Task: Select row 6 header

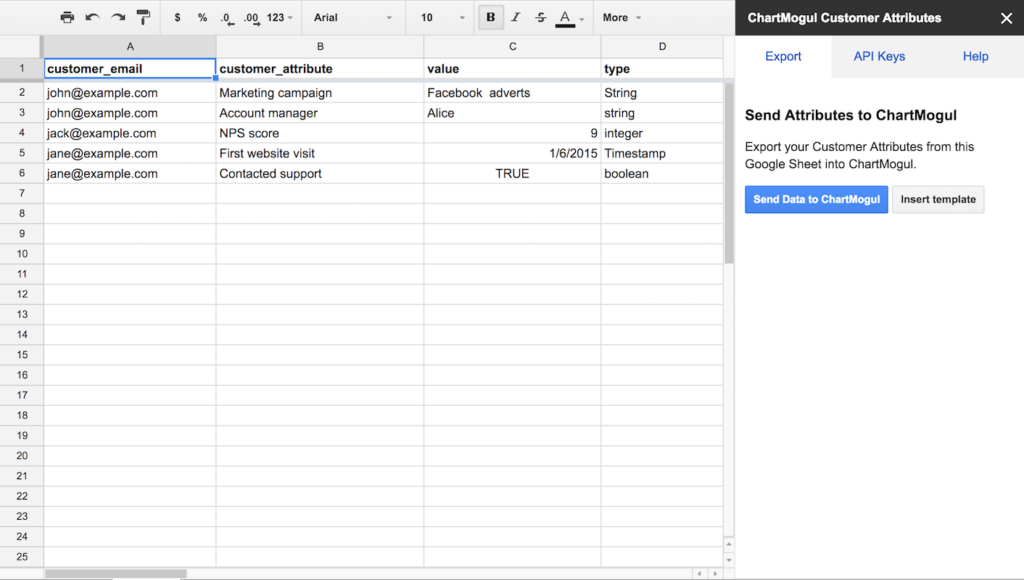Action: tap(22, 174)
